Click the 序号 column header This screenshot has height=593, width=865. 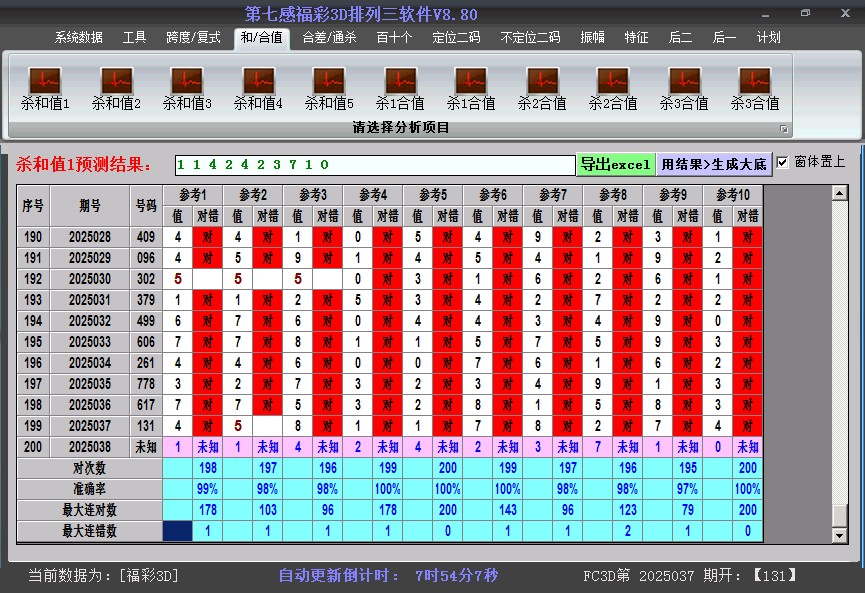(x=33, y=206)
